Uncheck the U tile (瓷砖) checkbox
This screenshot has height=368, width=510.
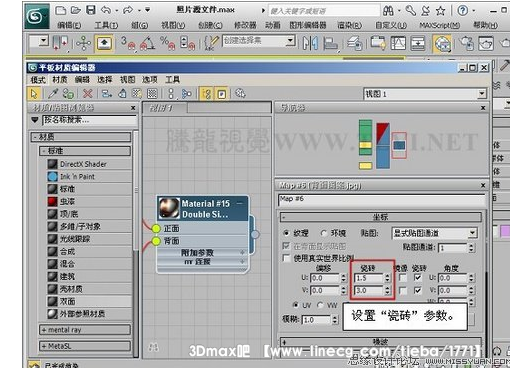[x=417, y=278]
